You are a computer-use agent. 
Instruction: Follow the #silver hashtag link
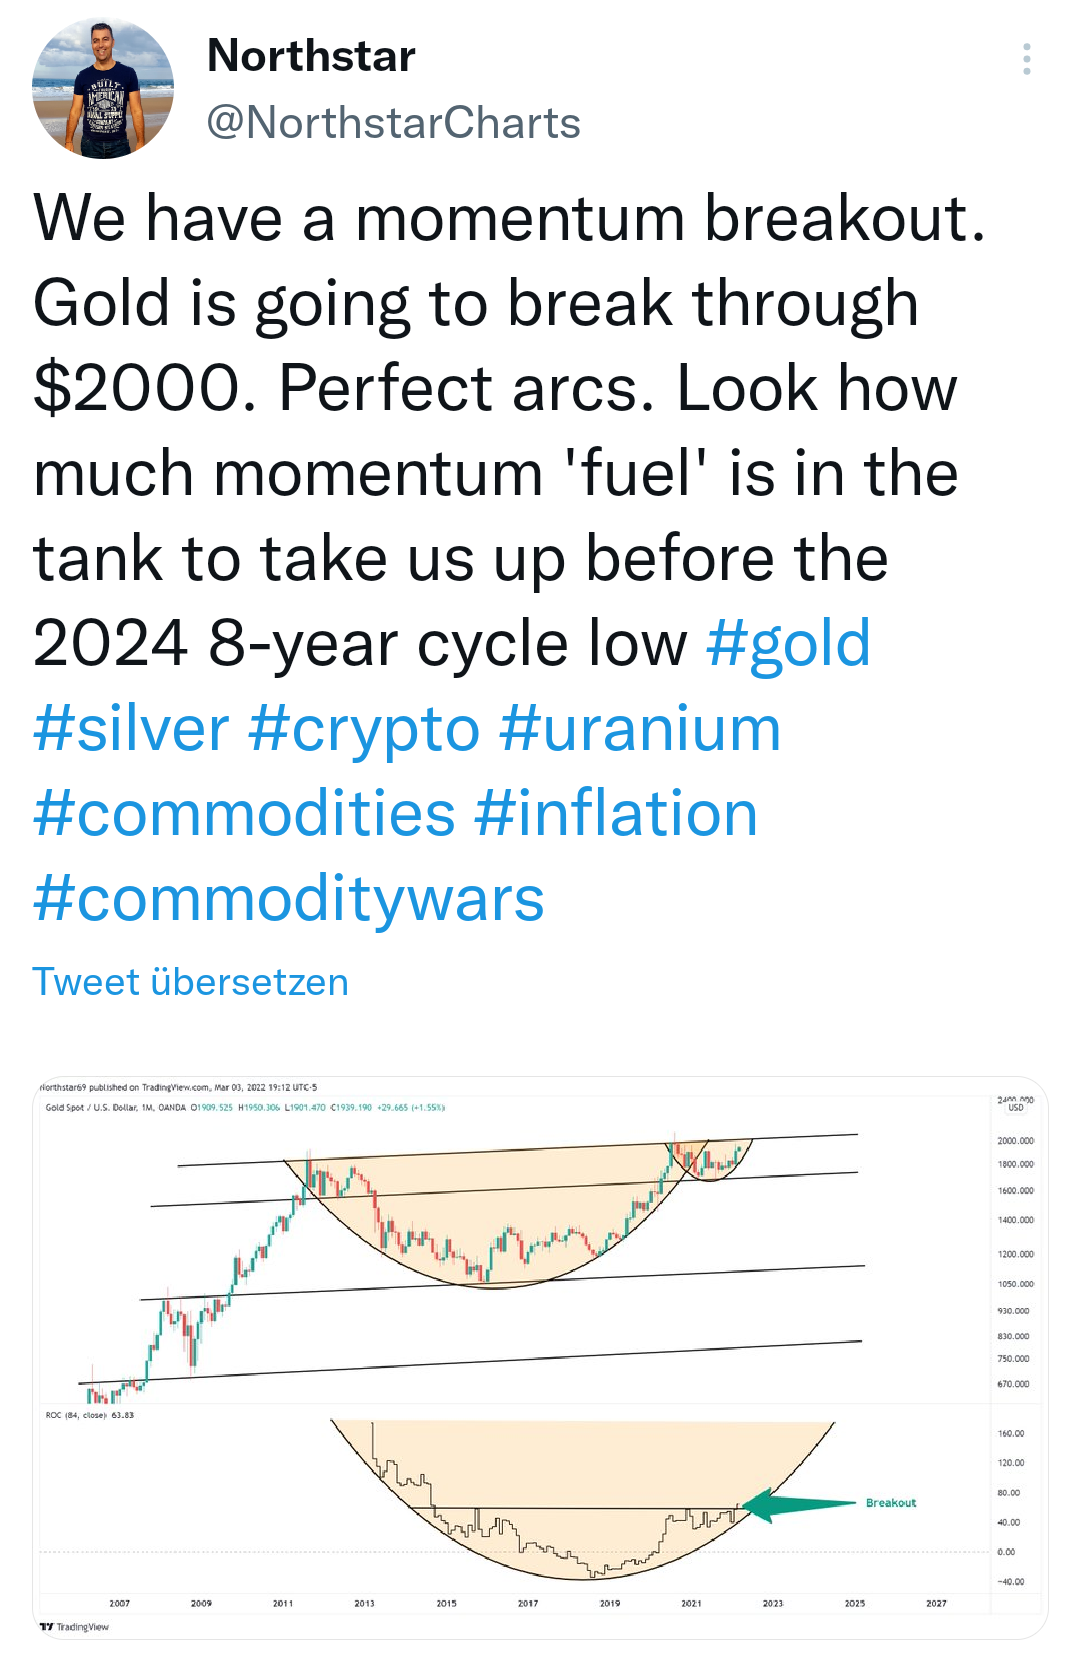(131, 728)
